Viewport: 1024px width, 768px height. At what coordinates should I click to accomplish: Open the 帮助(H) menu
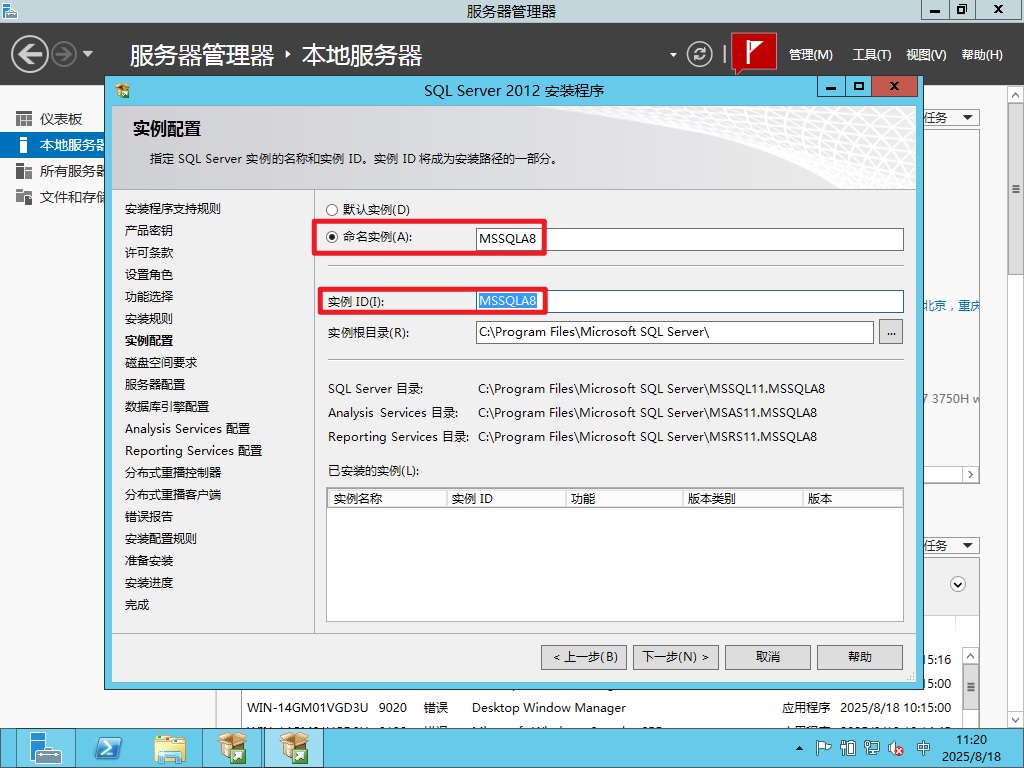coord(982,55)
